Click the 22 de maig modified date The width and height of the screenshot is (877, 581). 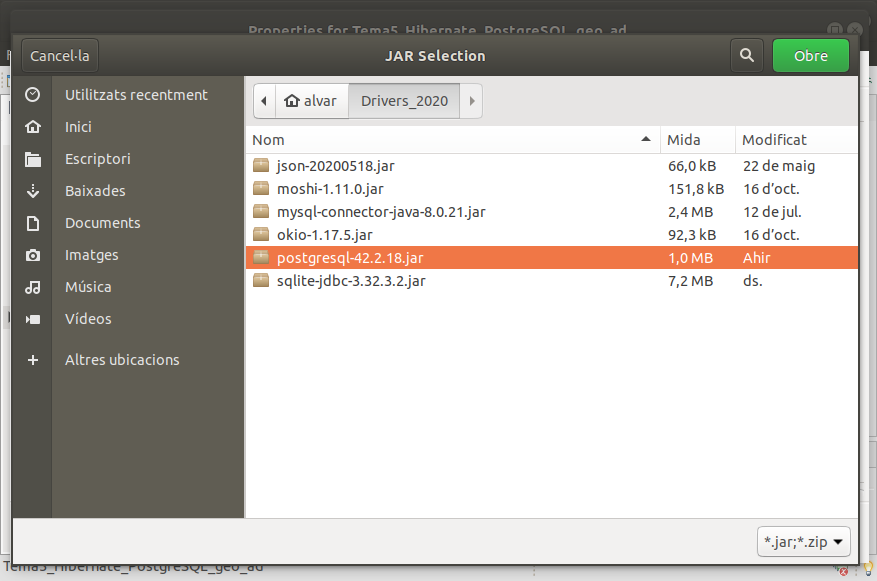779,166
